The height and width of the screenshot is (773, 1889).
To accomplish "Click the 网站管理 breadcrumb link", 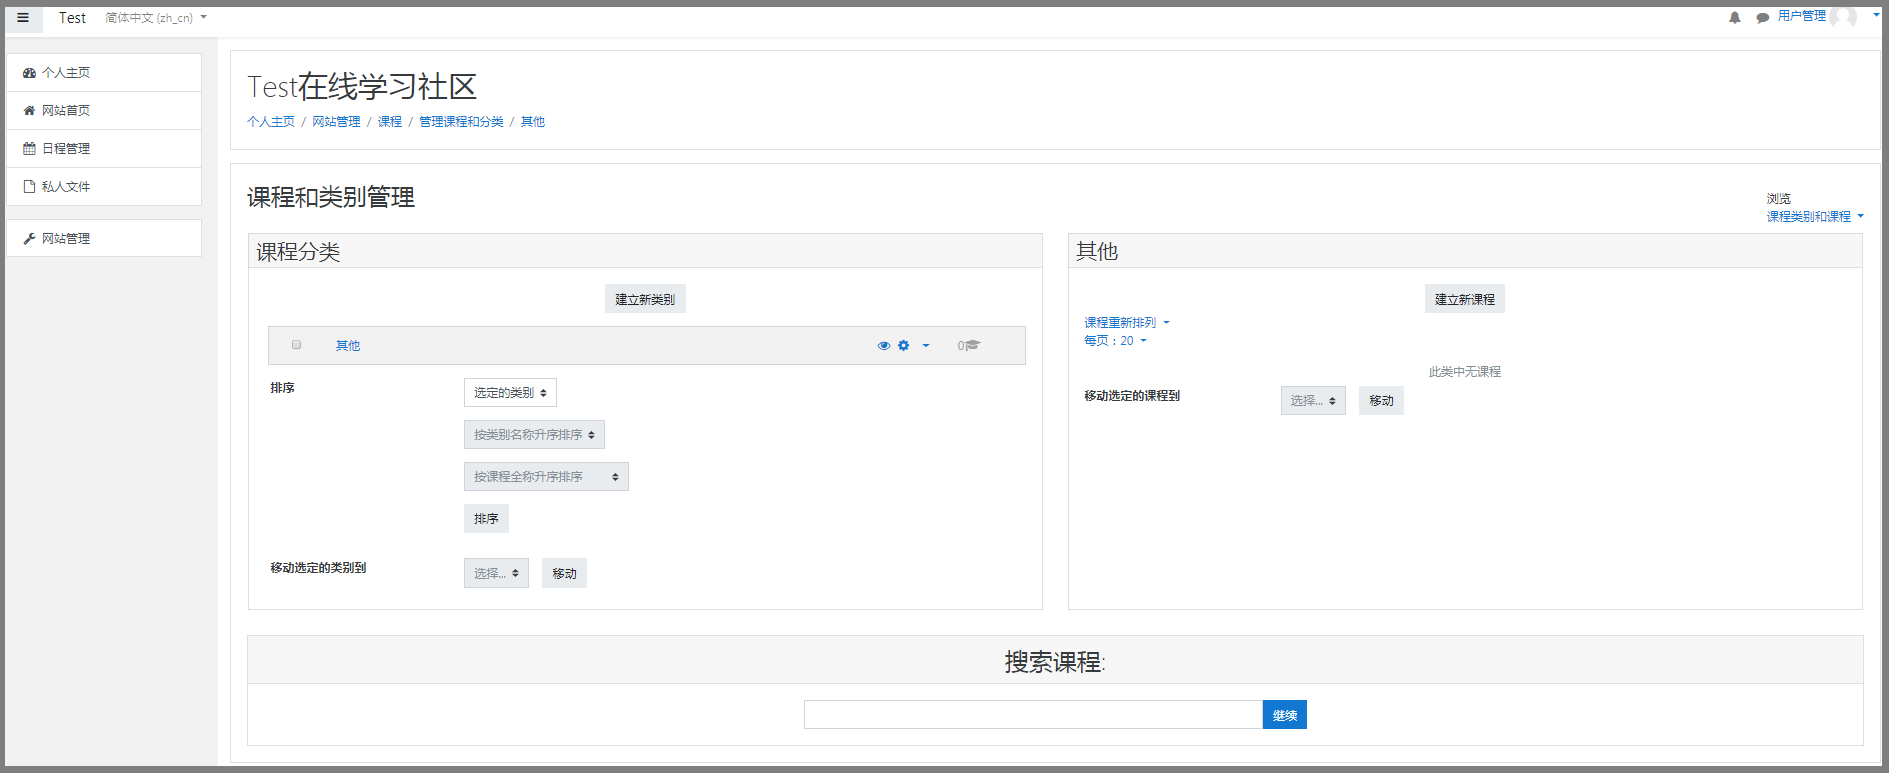I will (x=336, y=122).
